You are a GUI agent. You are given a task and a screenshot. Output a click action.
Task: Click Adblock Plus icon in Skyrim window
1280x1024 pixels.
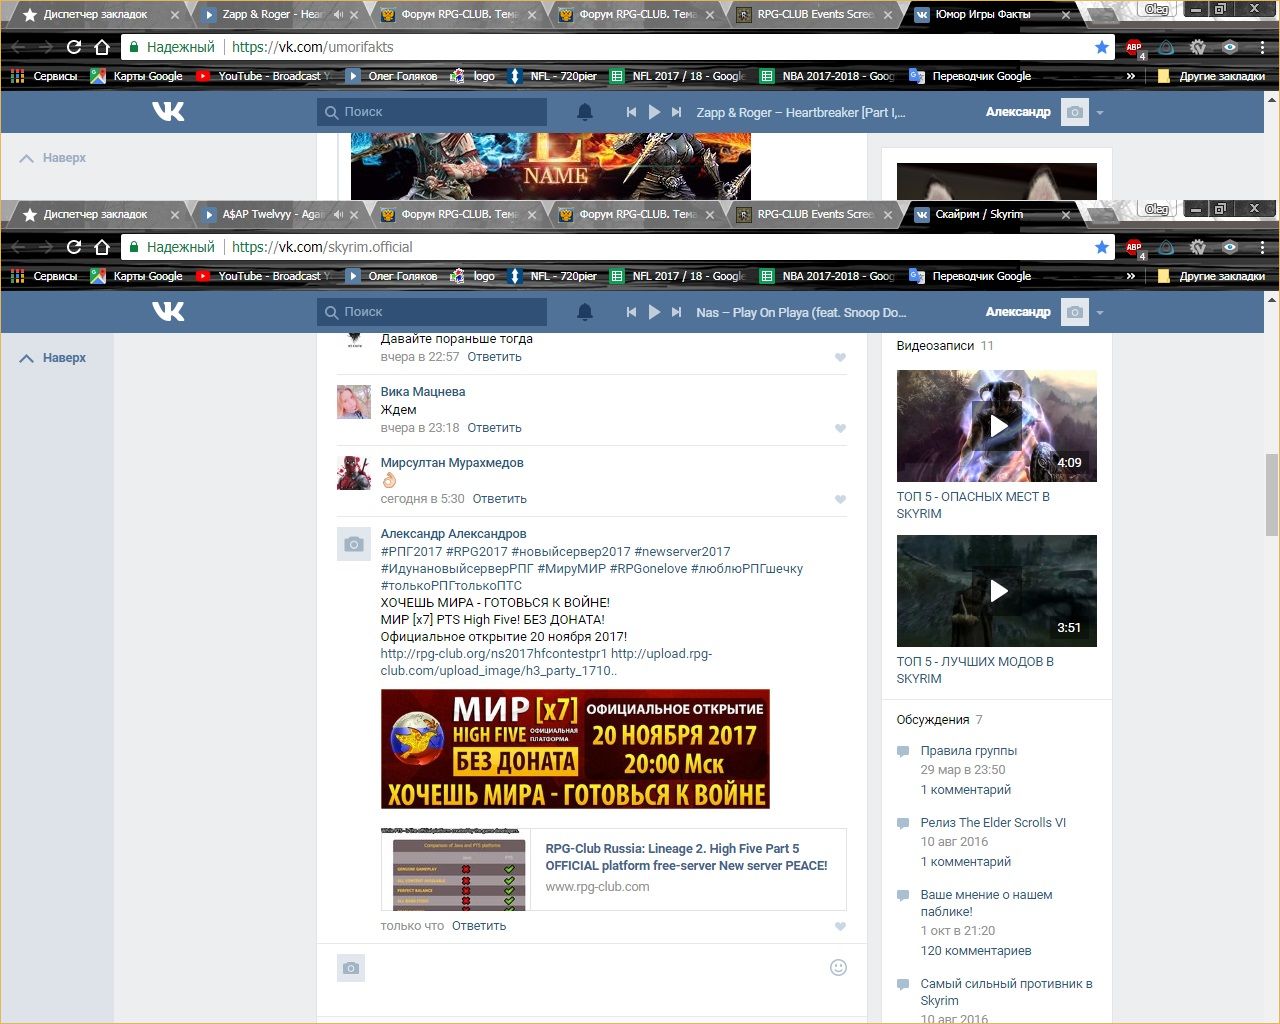tap(1134, 247)
